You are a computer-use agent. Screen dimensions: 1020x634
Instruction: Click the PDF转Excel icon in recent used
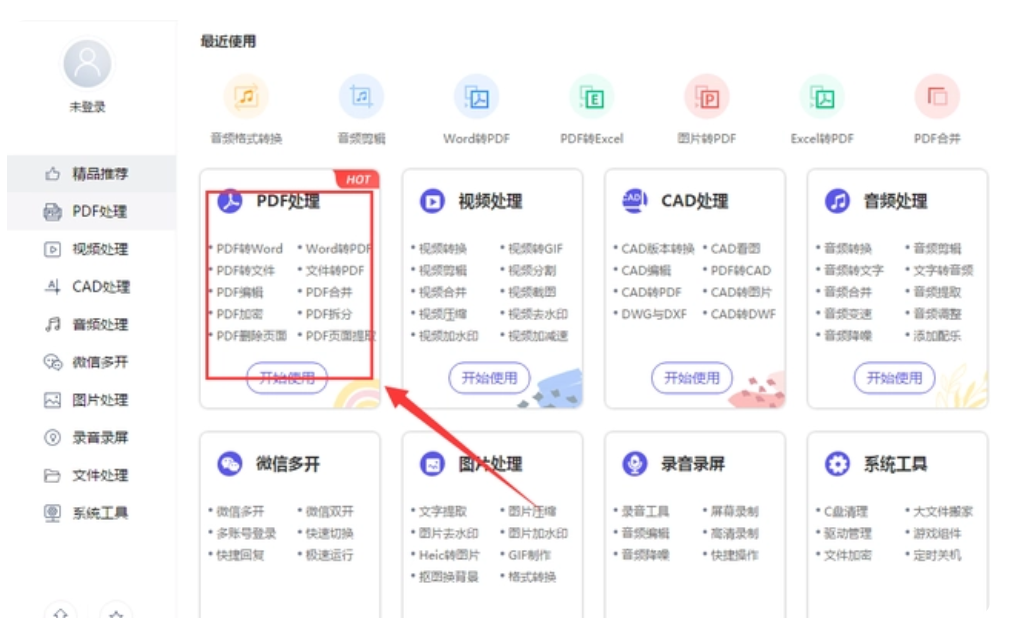(x=592, y=96)
